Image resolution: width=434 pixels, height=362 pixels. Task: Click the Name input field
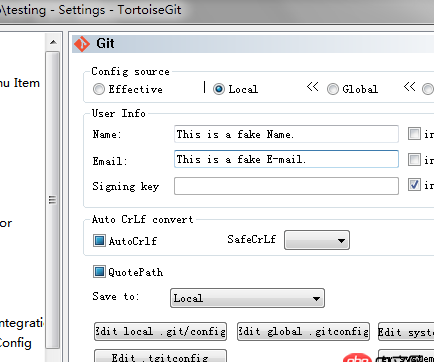coord(286,134)
